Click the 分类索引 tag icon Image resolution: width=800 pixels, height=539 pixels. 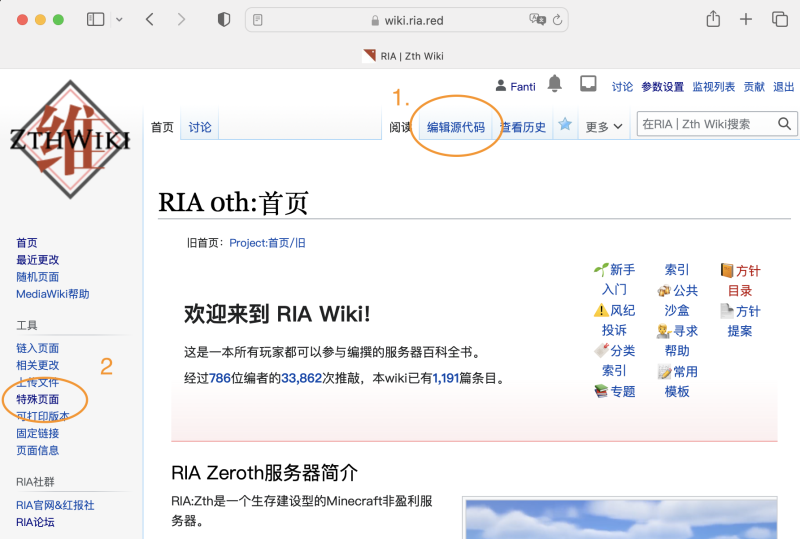pyautogui.click(x=601, y=350)
